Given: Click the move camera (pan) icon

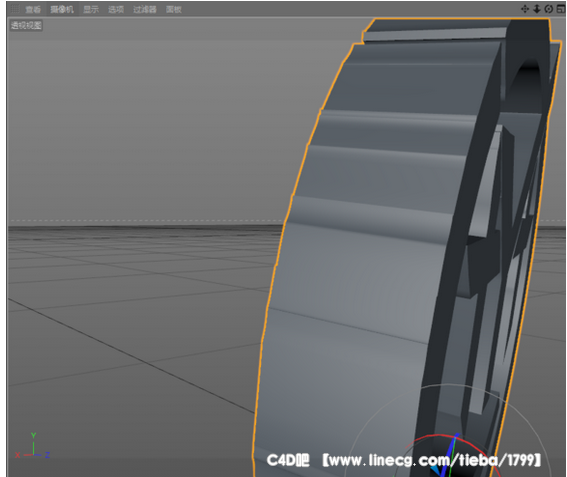Looking at the screenshot, I should (x=525, y=9).
